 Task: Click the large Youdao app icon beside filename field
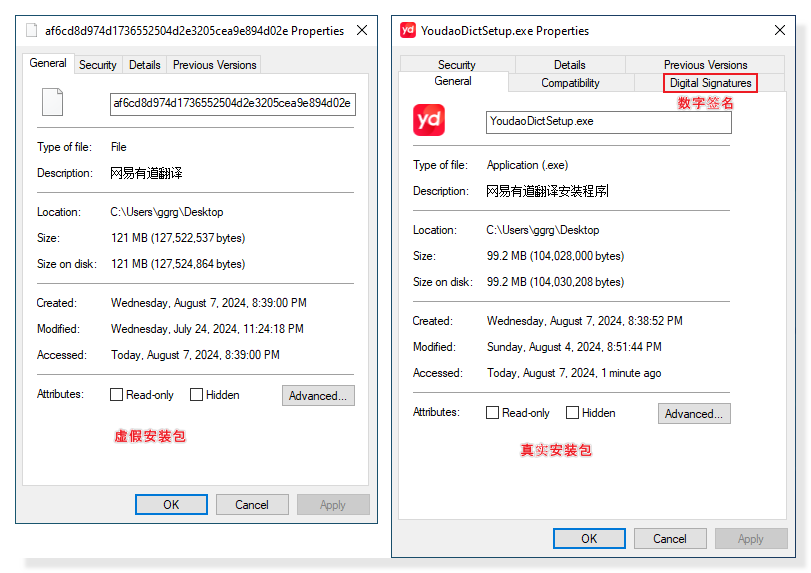[429, 121]
